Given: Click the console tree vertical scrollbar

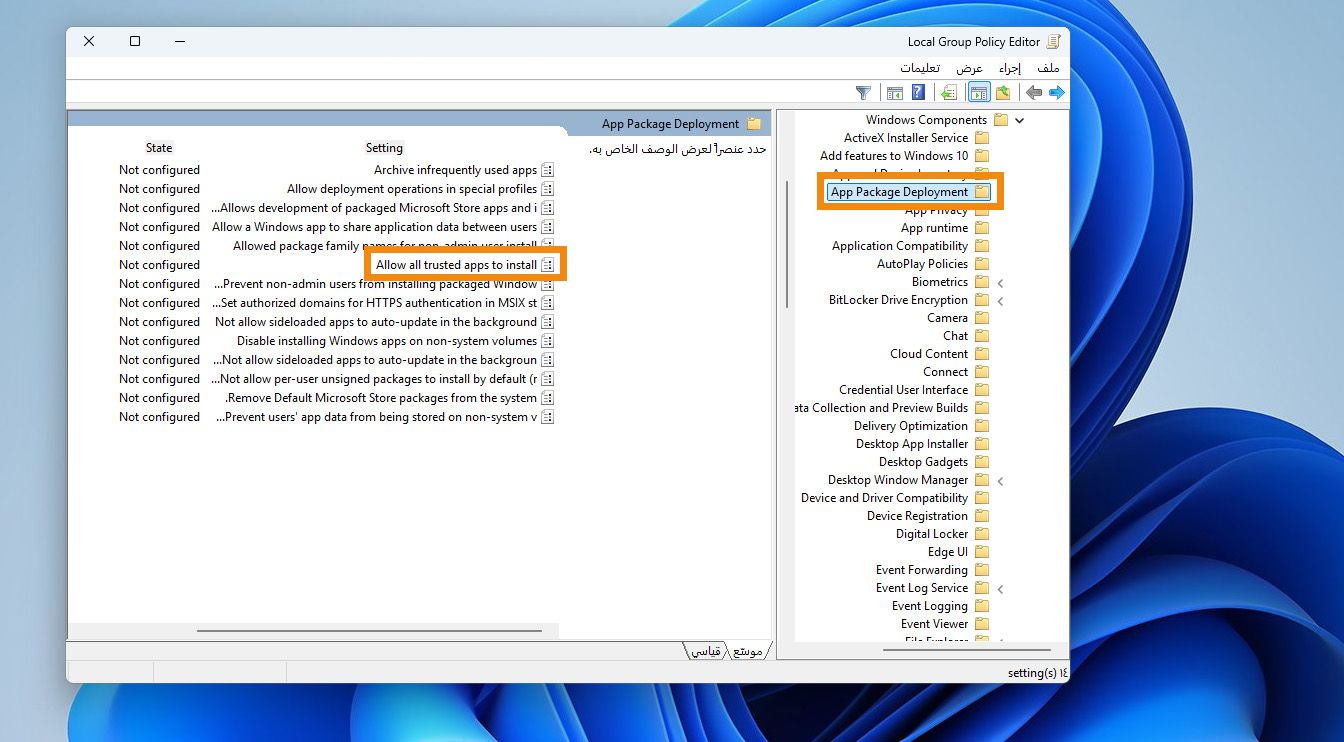Looking at the screenshot, I should pyautogui.click(x=788, y=245).
